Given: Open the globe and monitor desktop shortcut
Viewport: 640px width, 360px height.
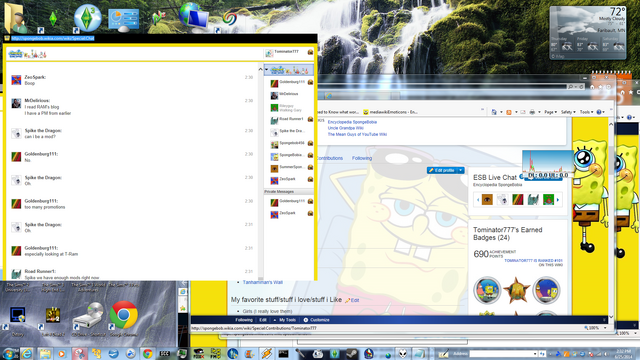Looking at the screenshot, I should point(193,16).
